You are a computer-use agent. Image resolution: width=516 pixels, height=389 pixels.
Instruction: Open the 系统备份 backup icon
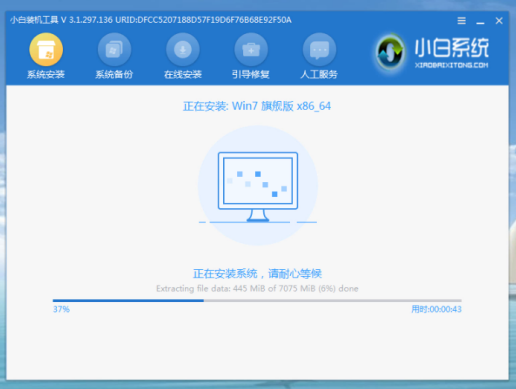[x=114, y=49]
